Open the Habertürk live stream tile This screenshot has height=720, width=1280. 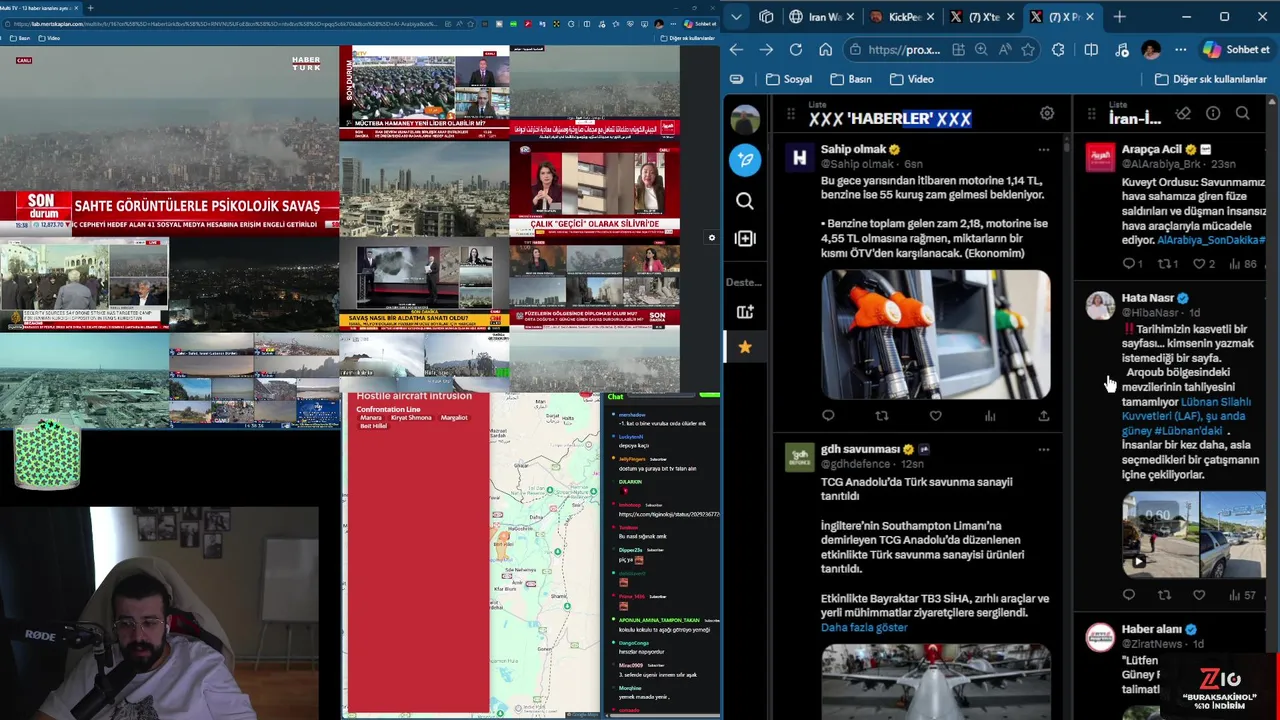pyautogui.click(x=169, y=140)
